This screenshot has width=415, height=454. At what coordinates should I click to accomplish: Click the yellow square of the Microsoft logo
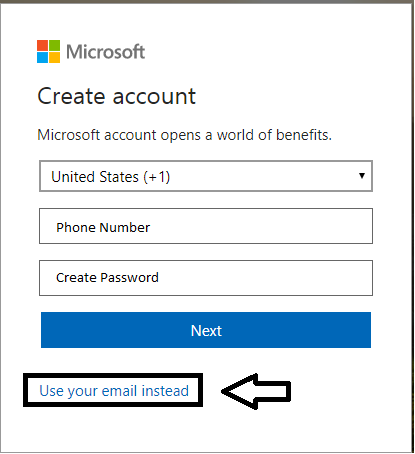pos(55,57)
